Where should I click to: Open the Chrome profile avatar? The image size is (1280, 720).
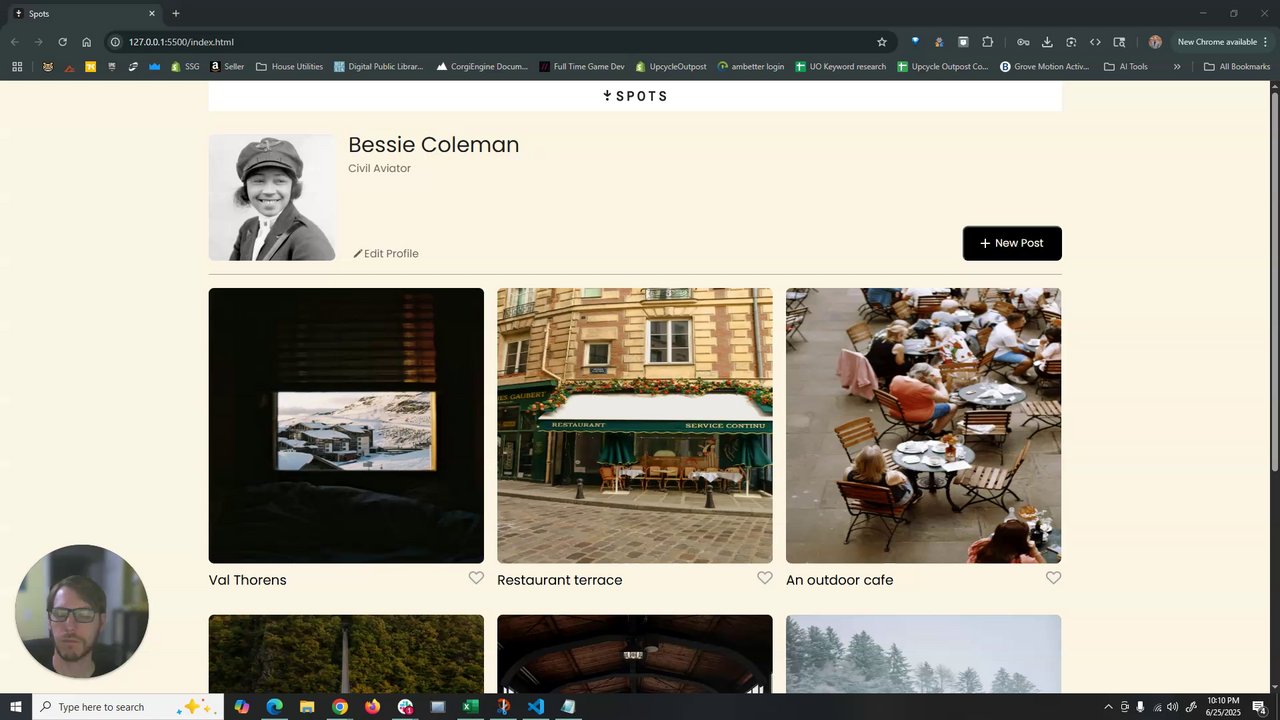tap(1155, 42)
